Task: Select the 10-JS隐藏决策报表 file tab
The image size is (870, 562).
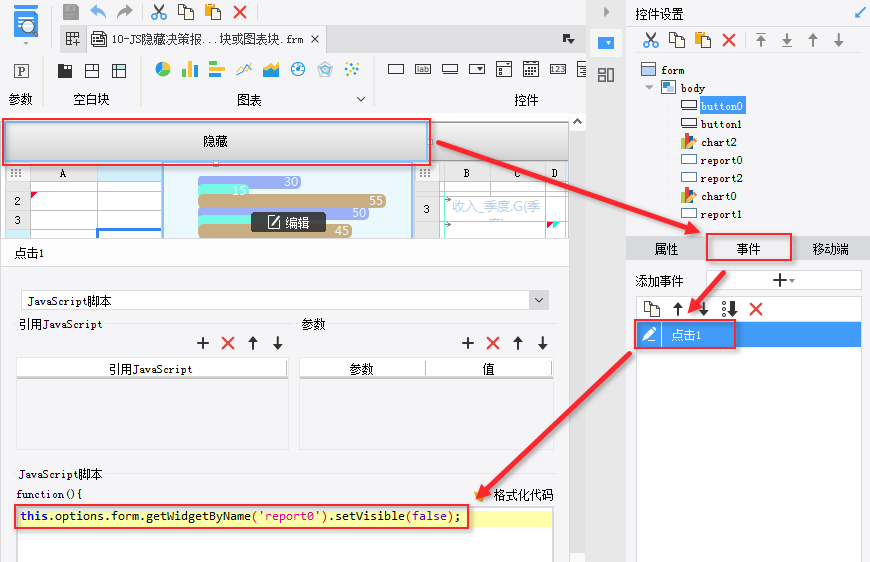Action: point(208,39)
